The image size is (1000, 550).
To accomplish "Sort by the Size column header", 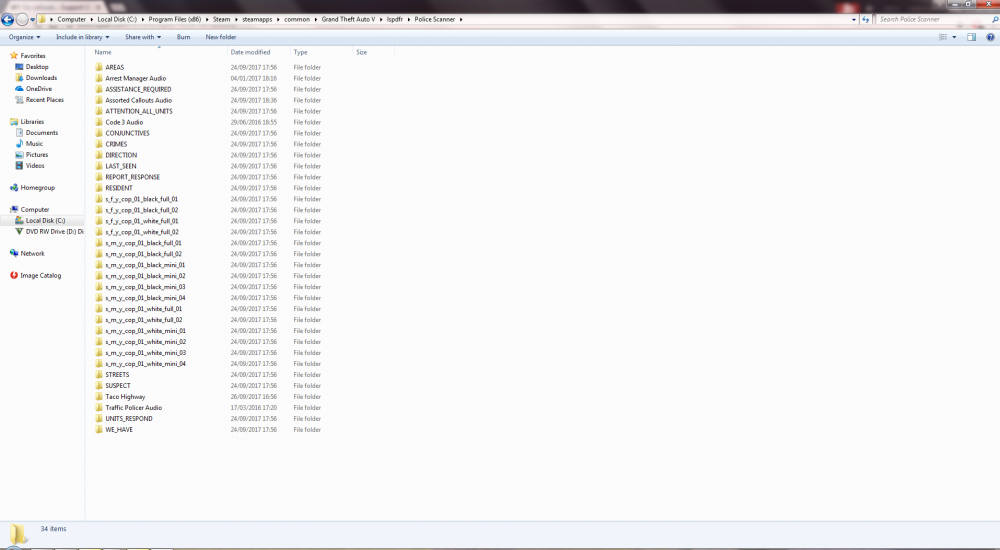I will coord(362,52).
